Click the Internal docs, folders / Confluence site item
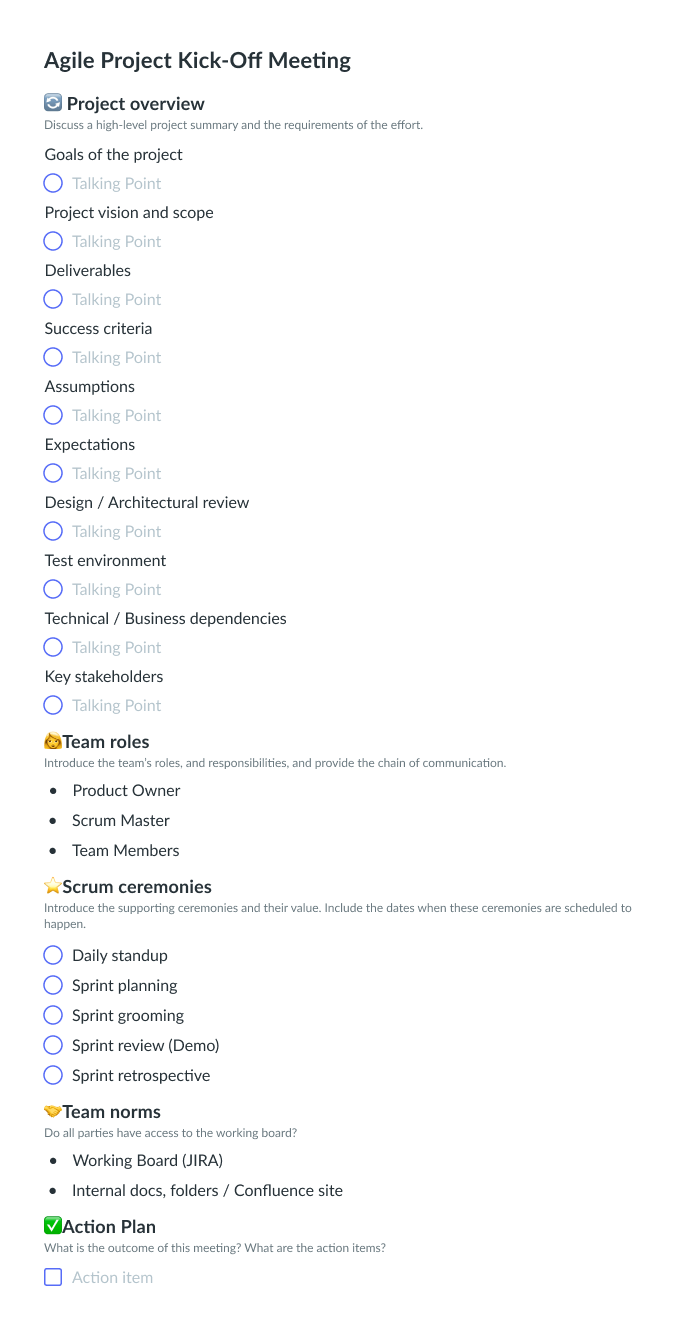Screen dimensions: 684x1333 point(207,1190)
